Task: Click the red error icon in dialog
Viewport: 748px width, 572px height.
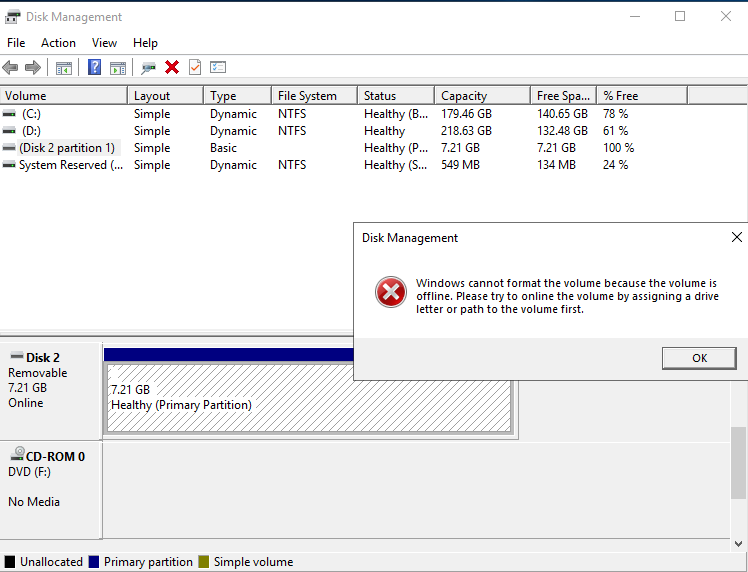Action: pos(391,292)
